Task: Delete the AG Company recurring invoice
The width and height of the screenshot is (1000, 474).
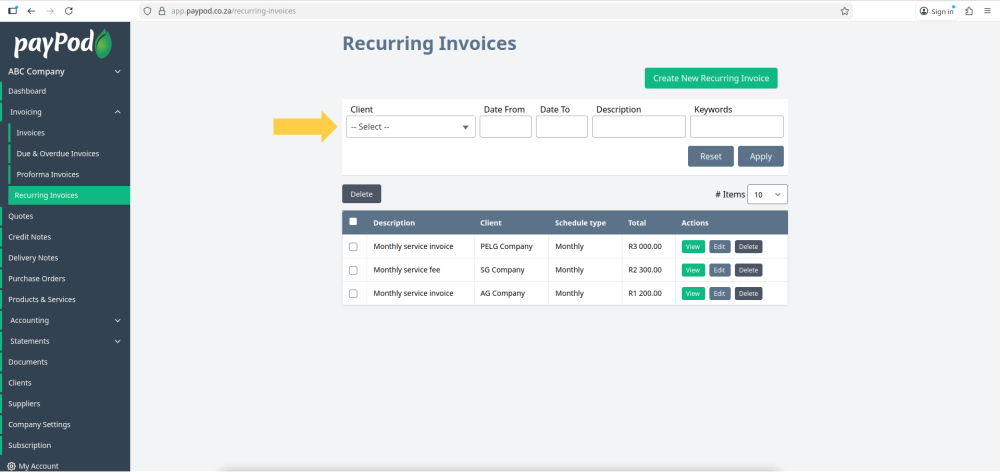Action: (749, 293)
